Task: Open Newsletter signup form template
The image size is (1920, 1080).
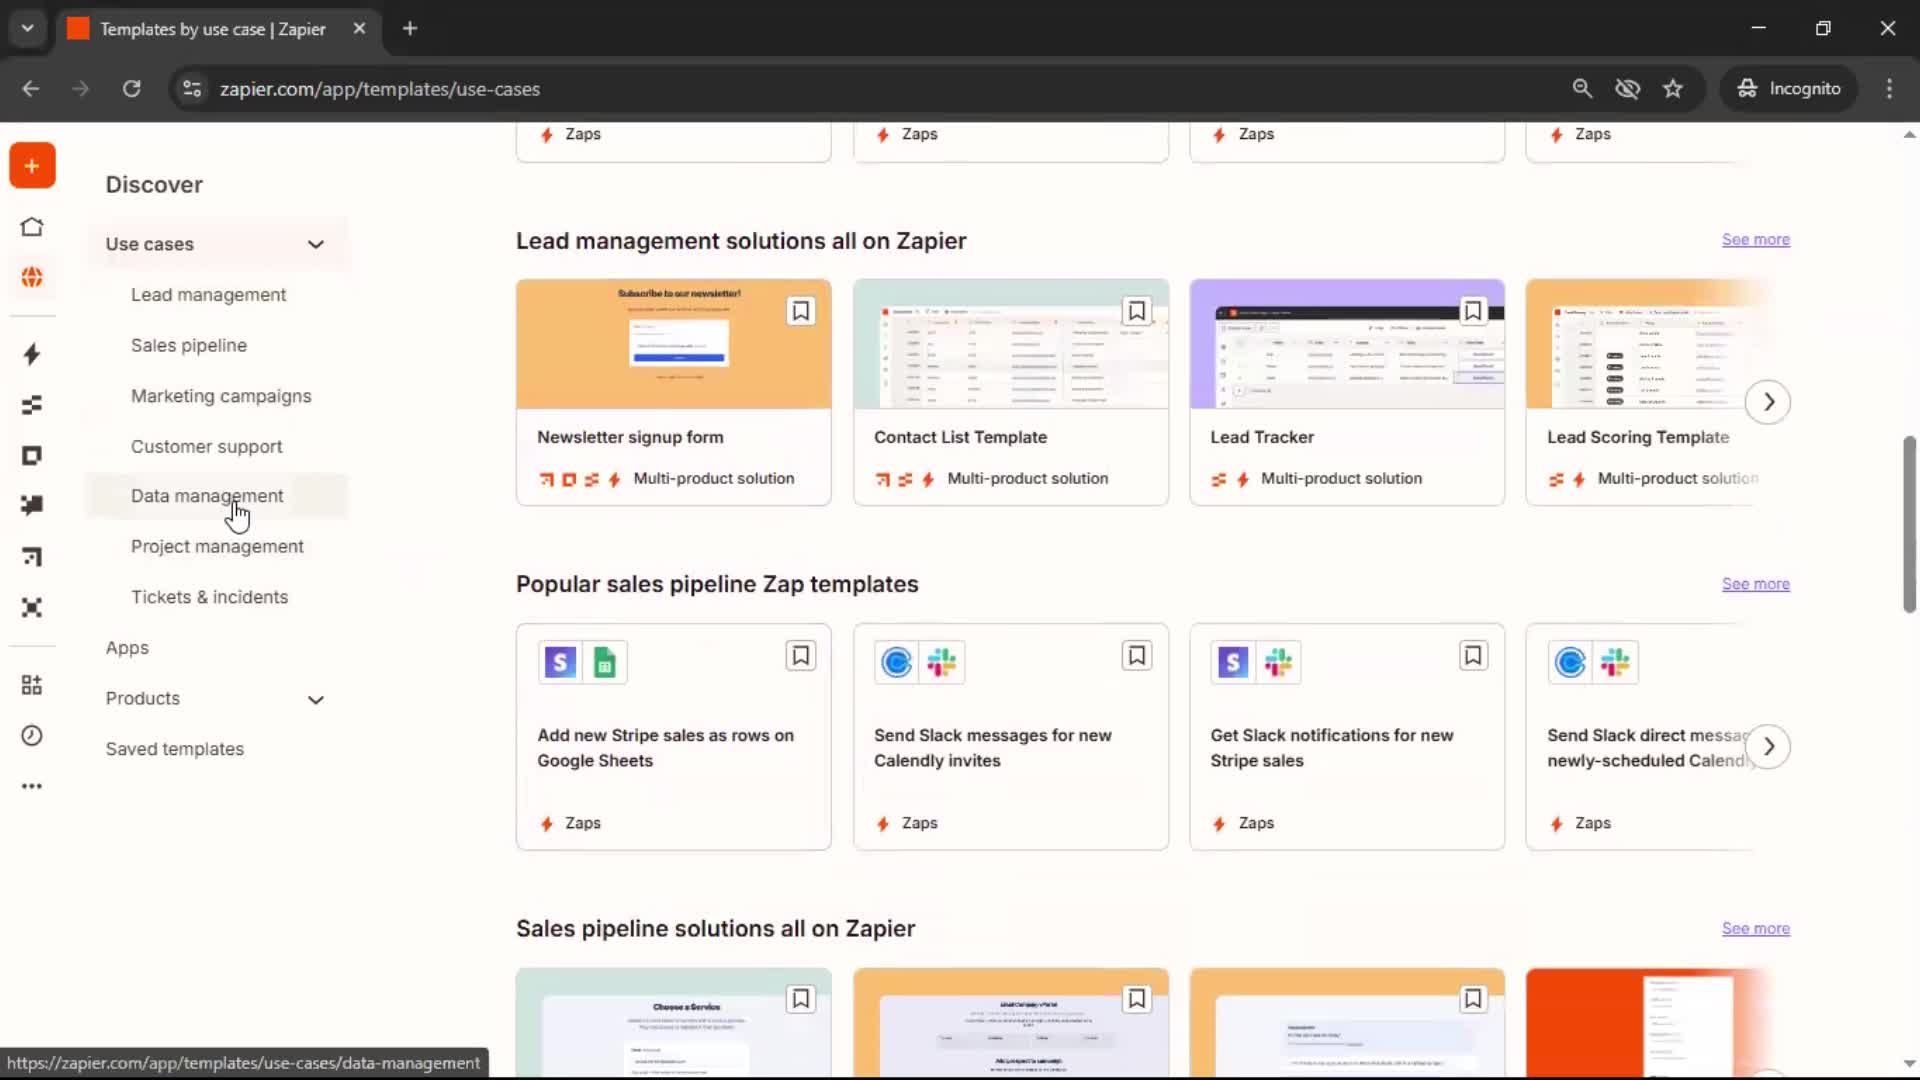Action: [x=630, y=437]
